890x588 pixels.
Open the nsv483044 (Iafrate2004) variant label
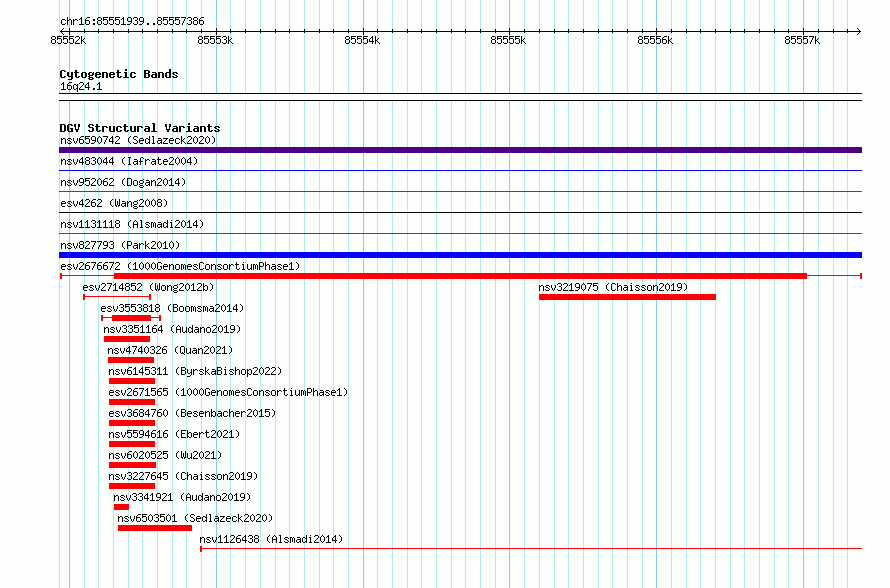point(129,161)
